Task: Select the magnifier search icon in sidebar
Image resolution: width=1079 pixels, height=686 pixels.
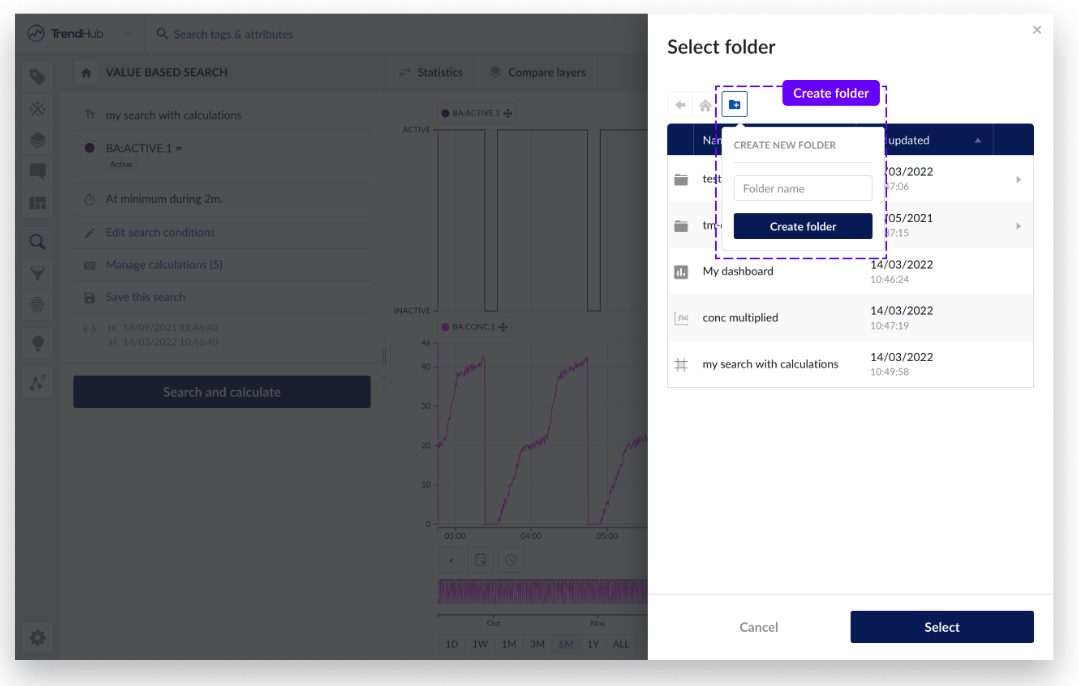Action: [38, 241]
